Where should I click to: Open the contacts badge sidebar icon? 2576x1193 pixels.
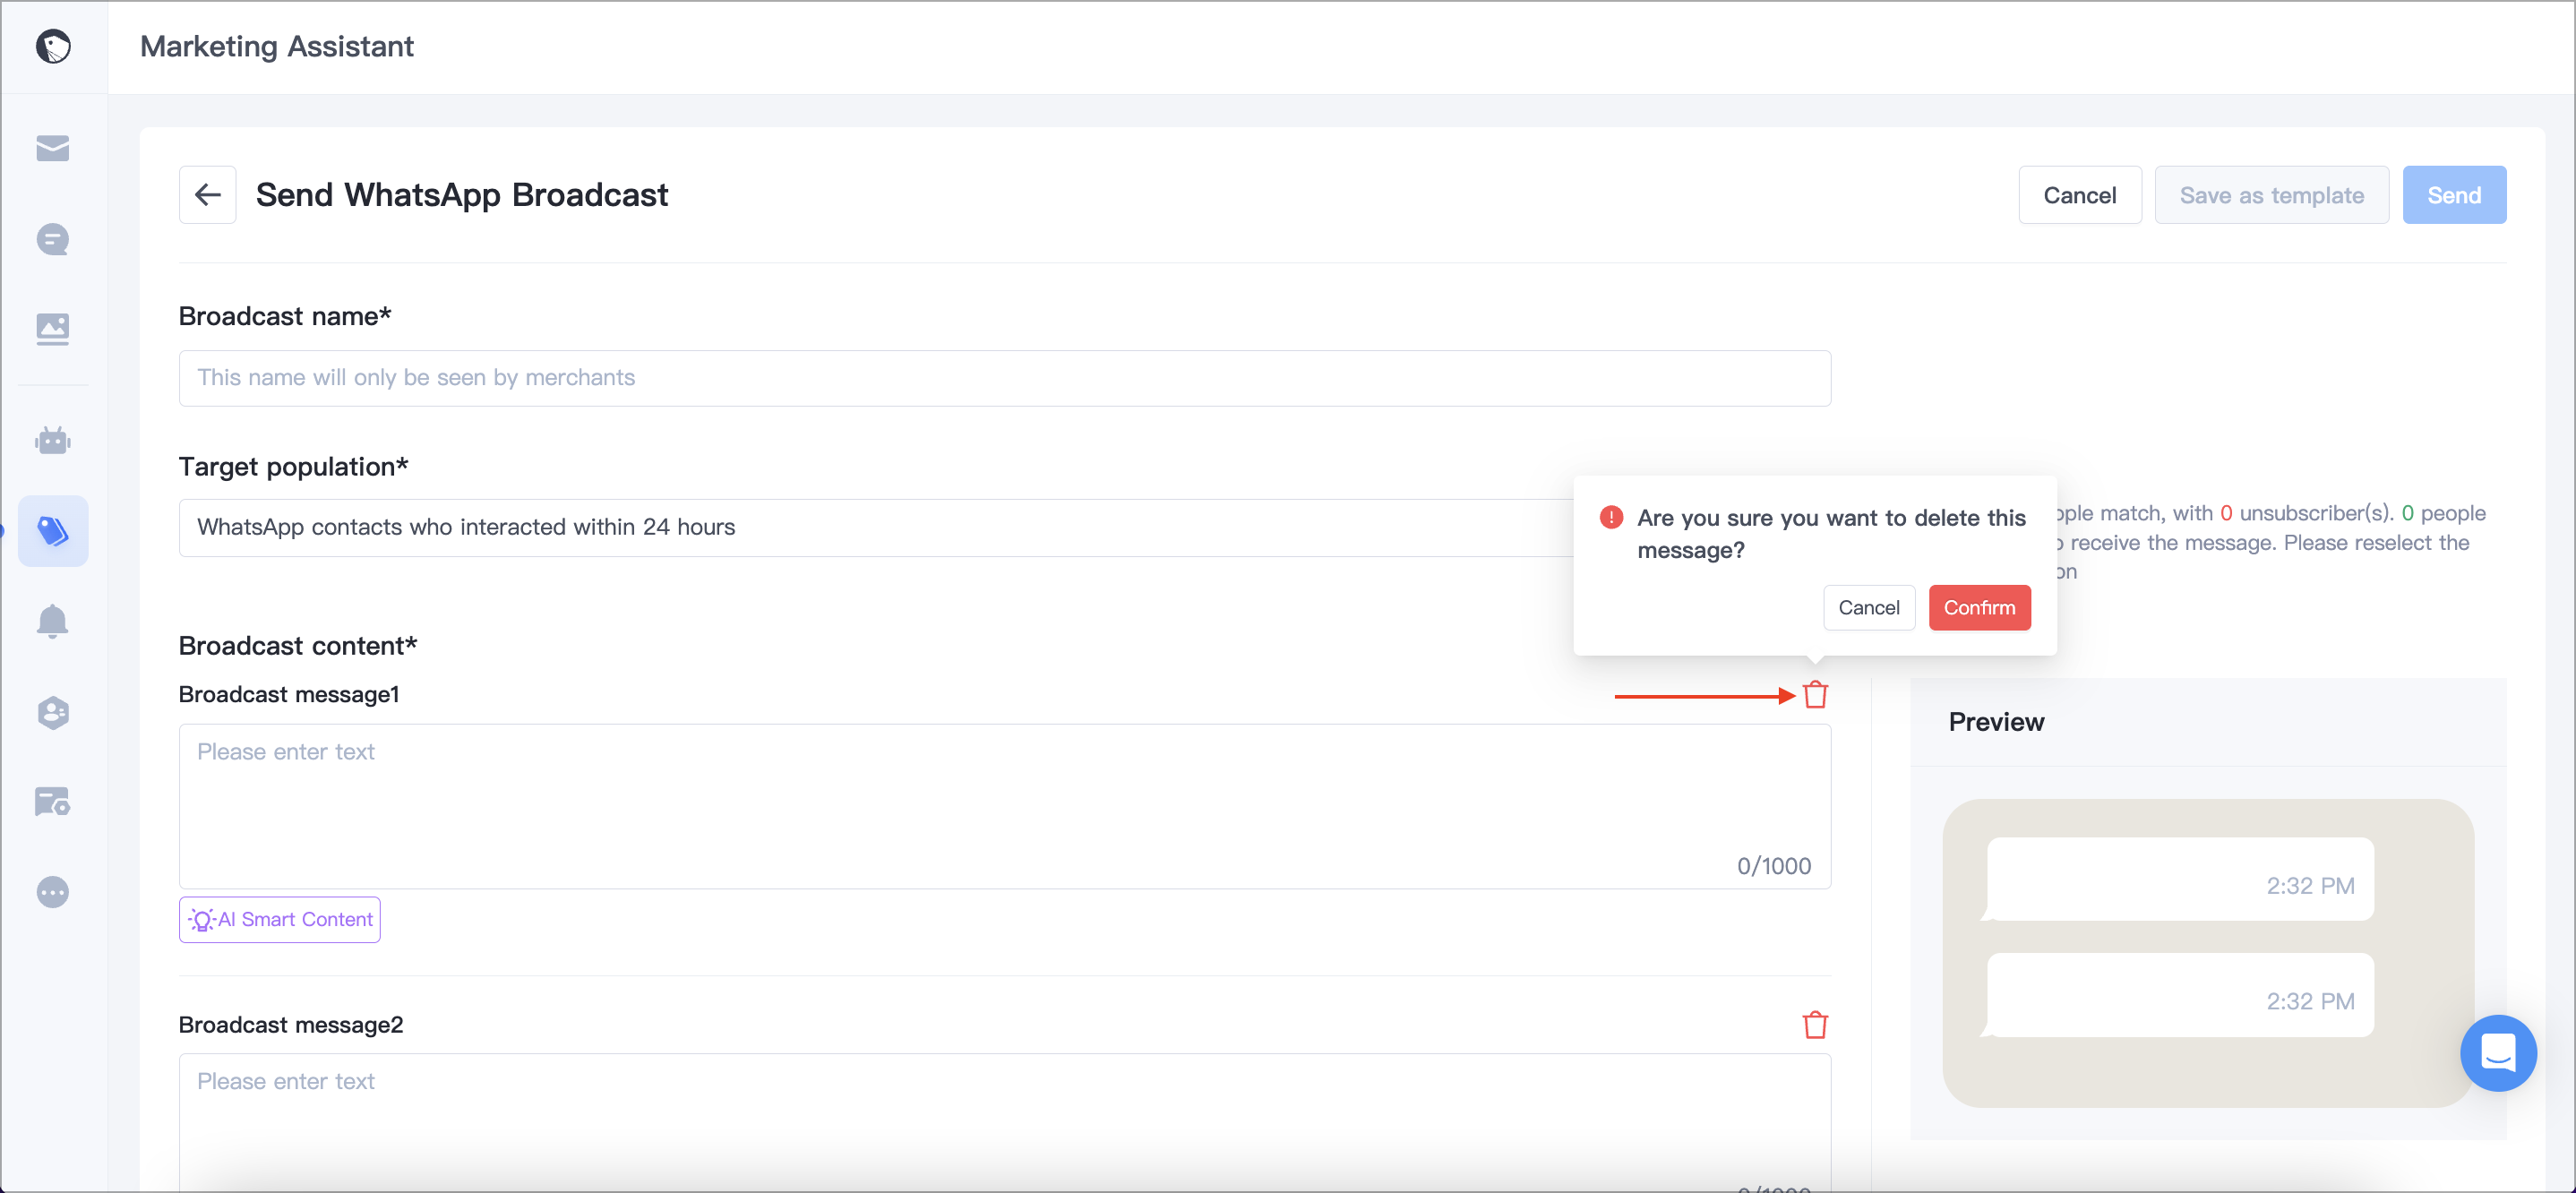(53, 712)
